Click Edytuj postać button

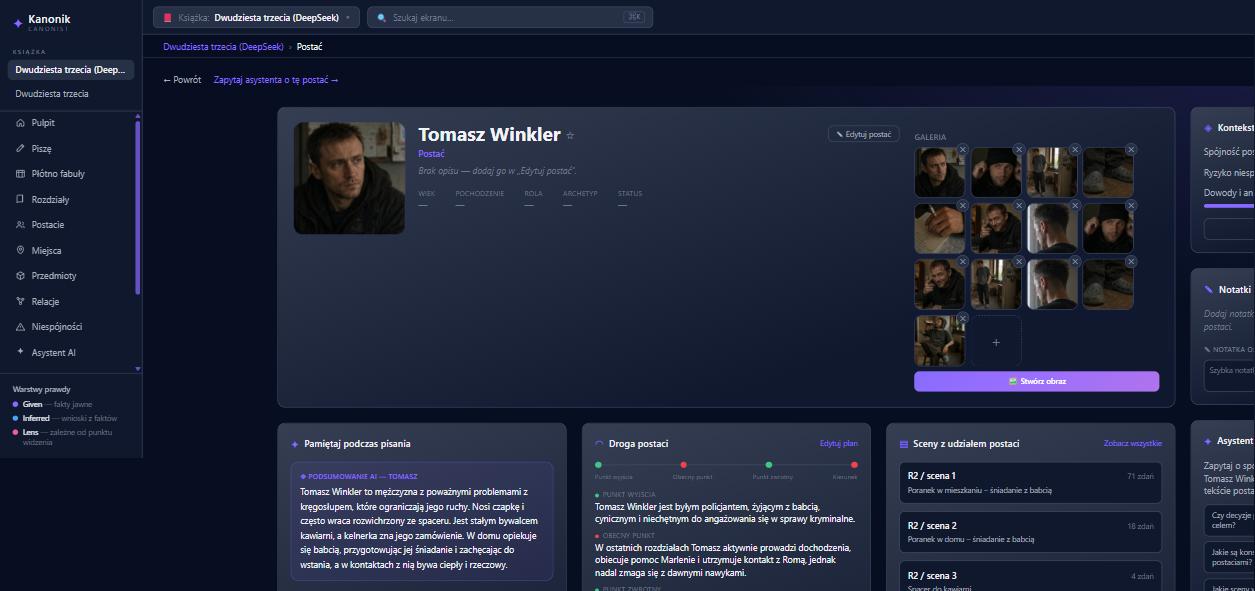coord(864,134)
